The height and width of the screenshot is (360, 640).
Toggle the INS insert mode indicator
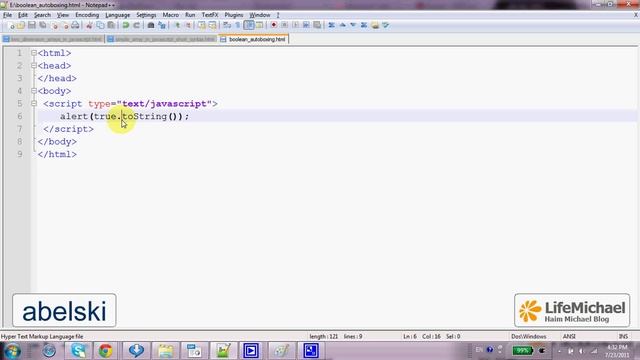(623, 337)
